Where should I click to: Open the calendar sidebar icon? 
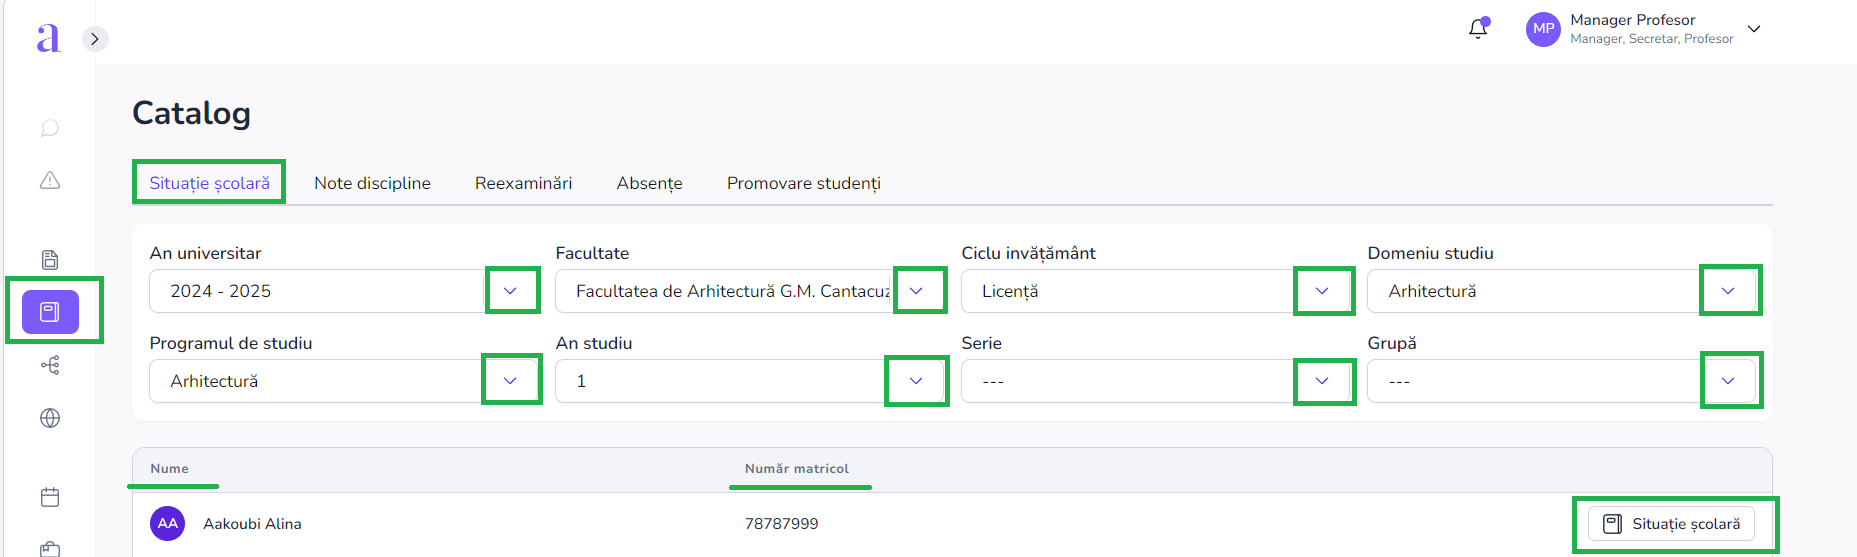(x=50, y=497)
